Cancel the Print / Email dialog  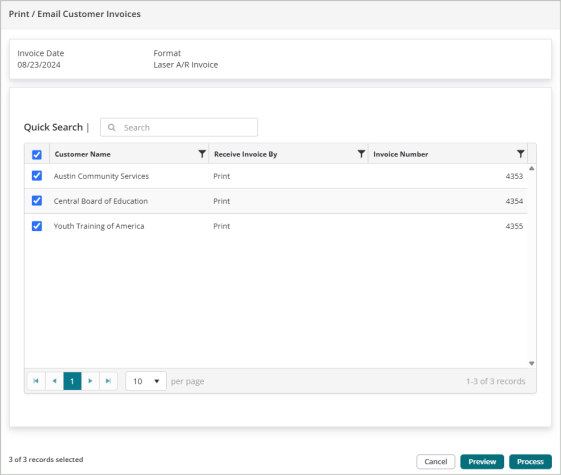click(x=436, y=462)
